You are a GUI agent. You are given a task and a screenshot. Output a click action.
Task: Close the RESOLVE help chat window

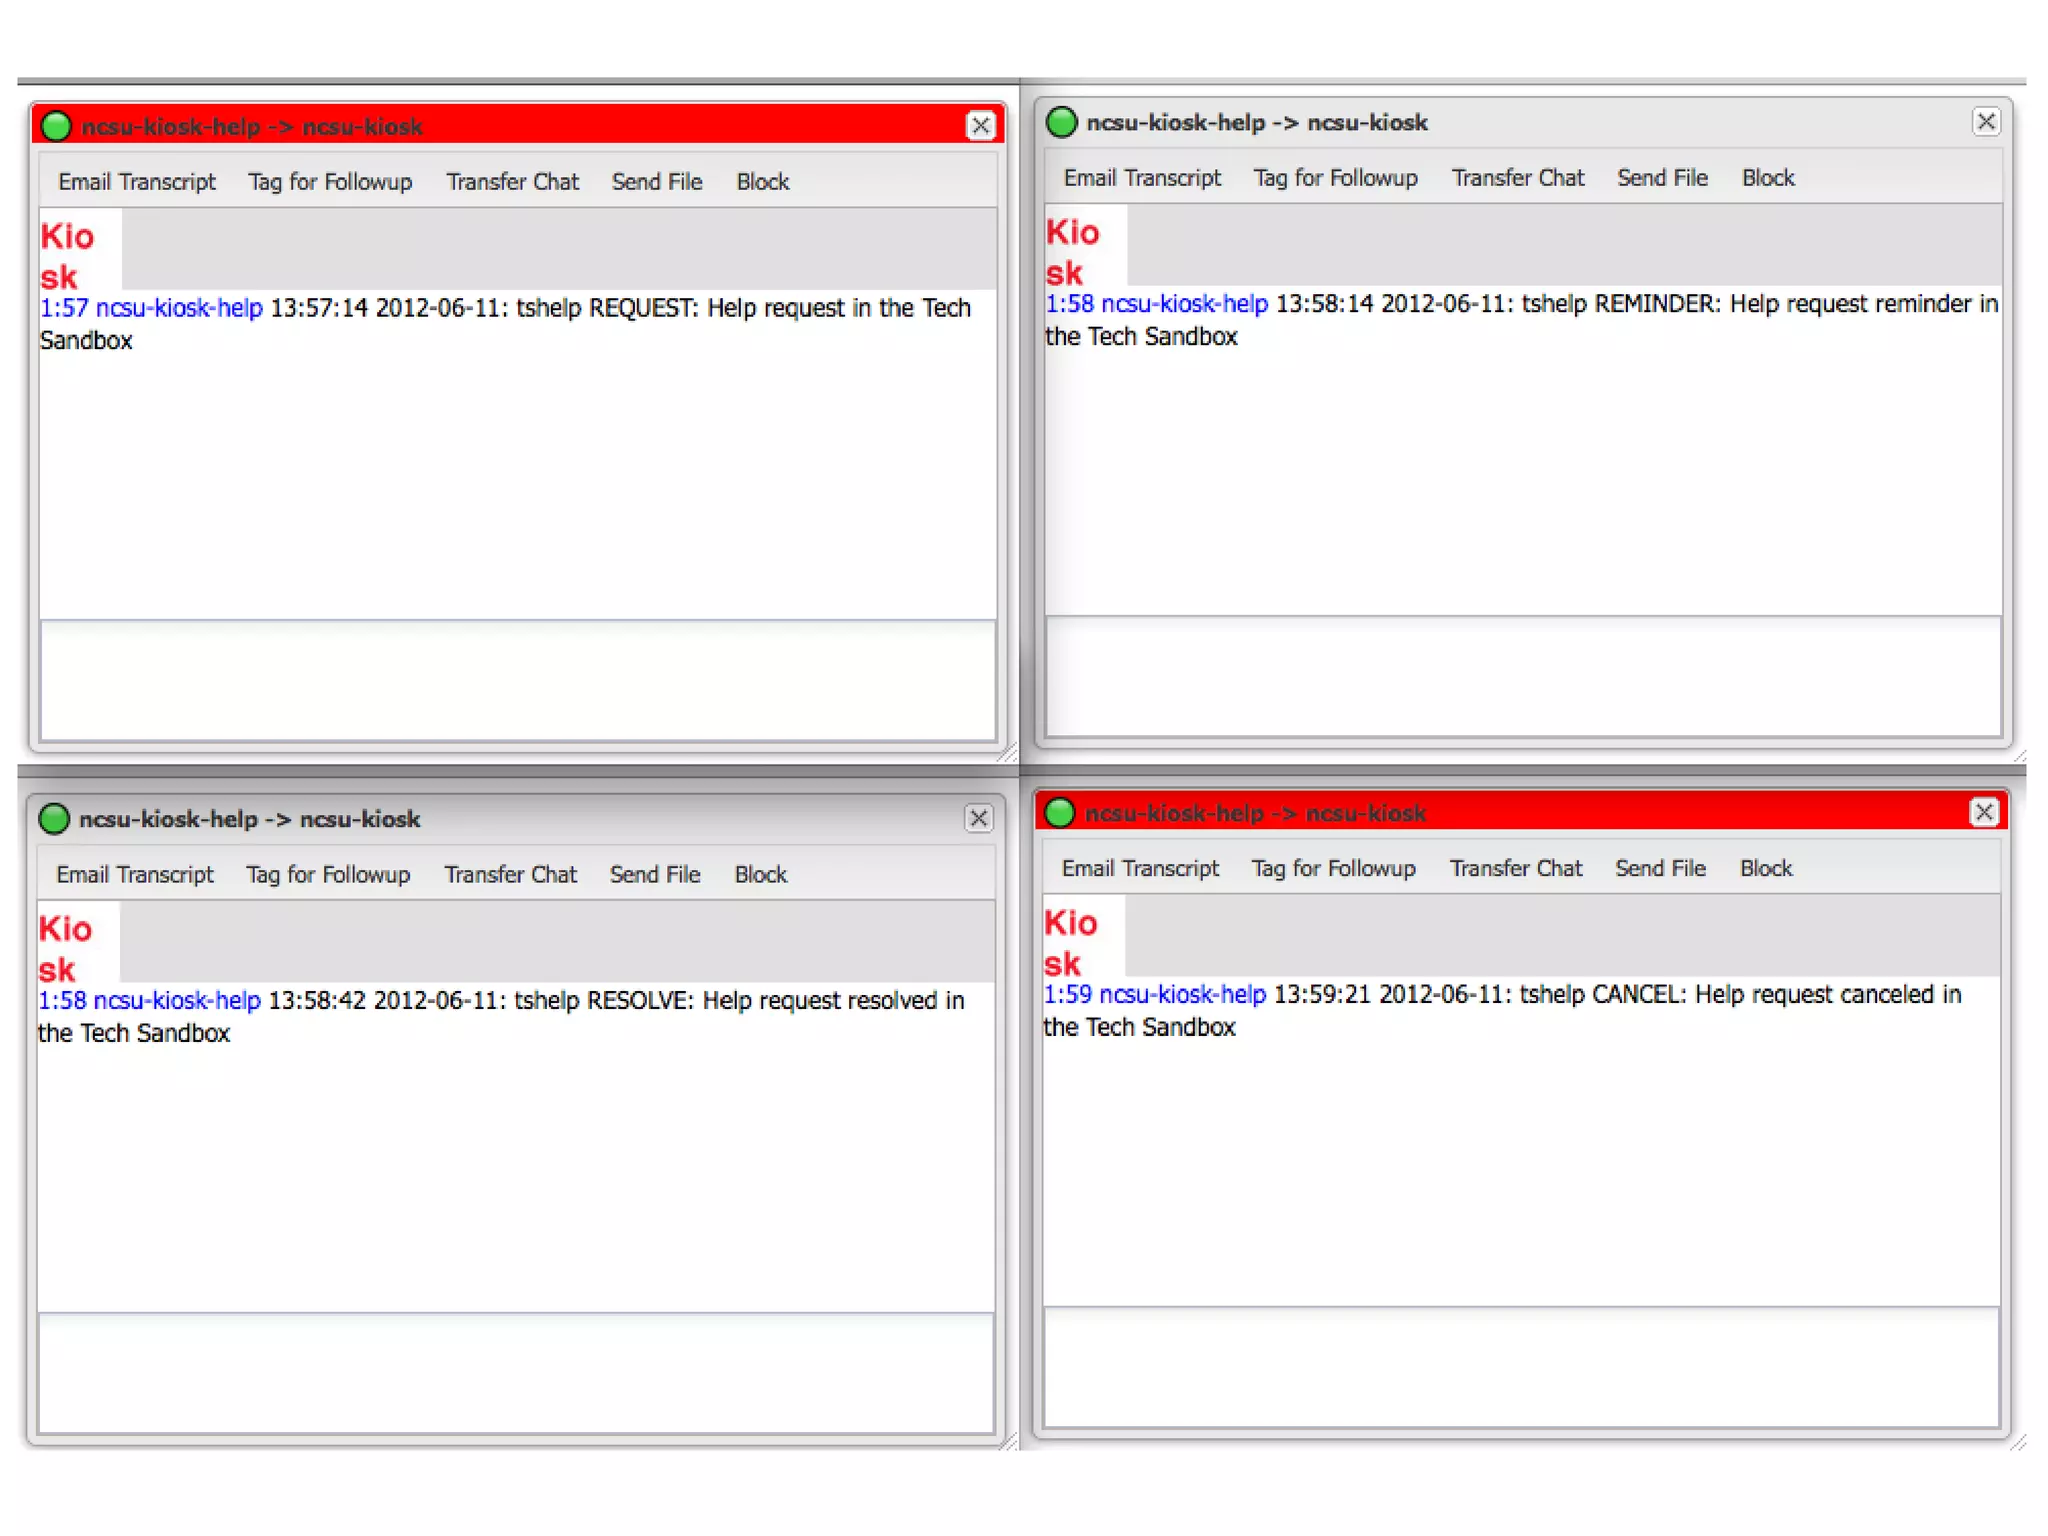click(979, 819)
